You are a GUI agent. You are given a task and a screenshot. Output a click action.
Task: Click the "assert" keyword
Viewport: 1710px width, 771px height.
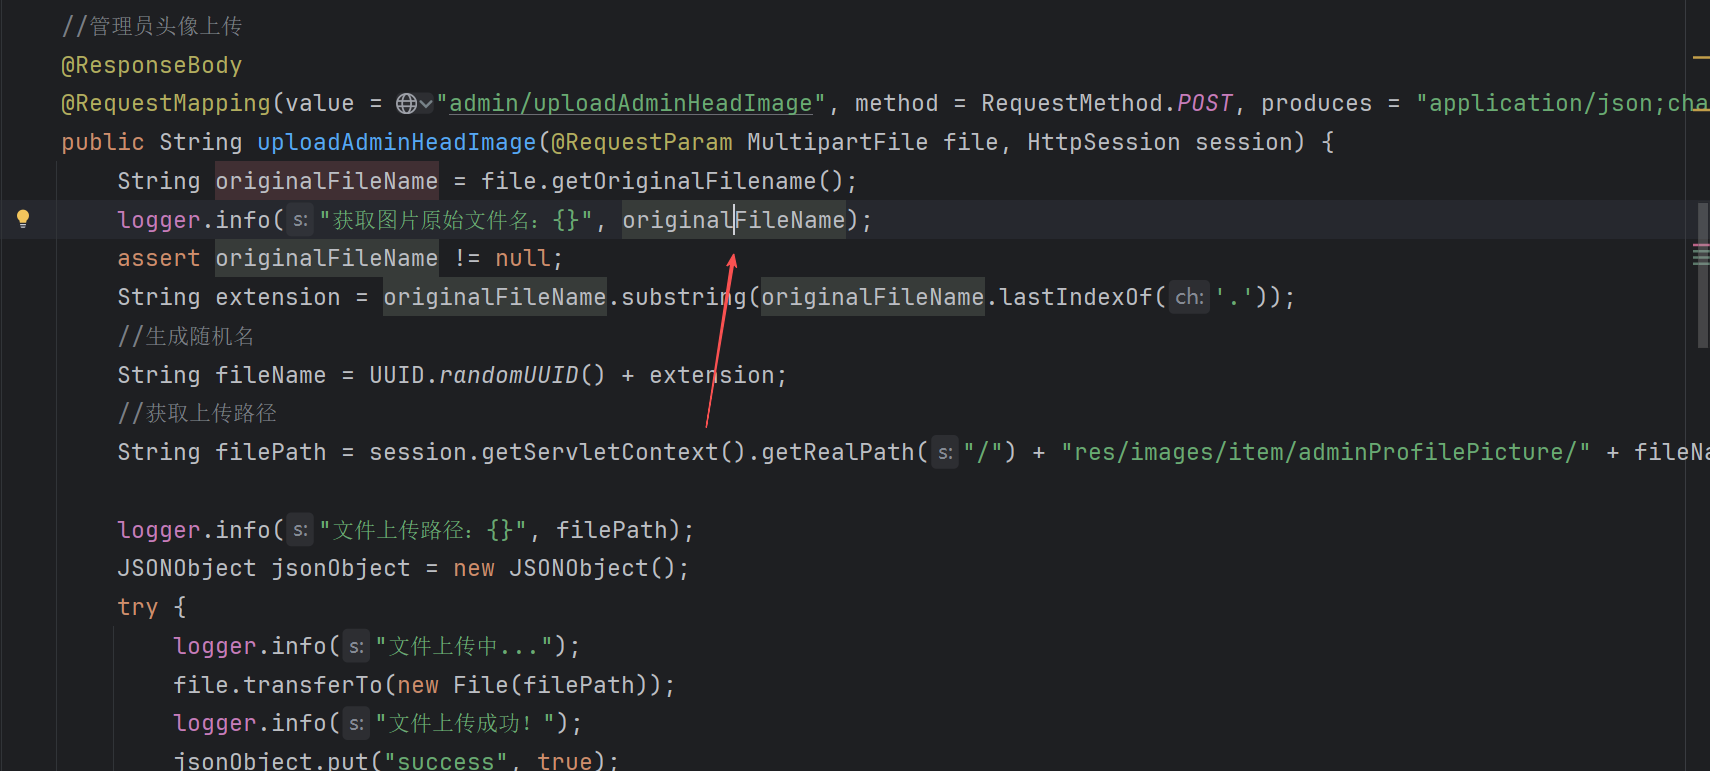[x=159, y=258]
